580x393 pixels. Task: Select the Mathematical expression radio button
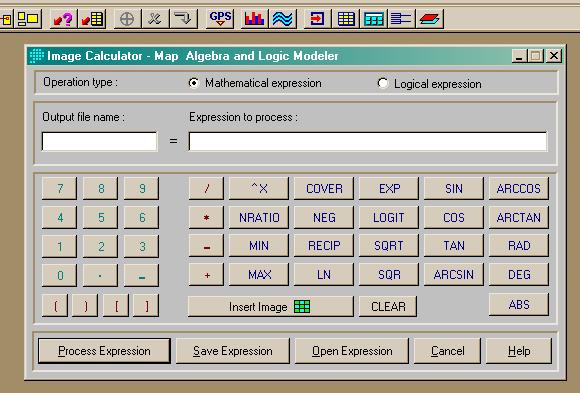(x=194, y=83)
